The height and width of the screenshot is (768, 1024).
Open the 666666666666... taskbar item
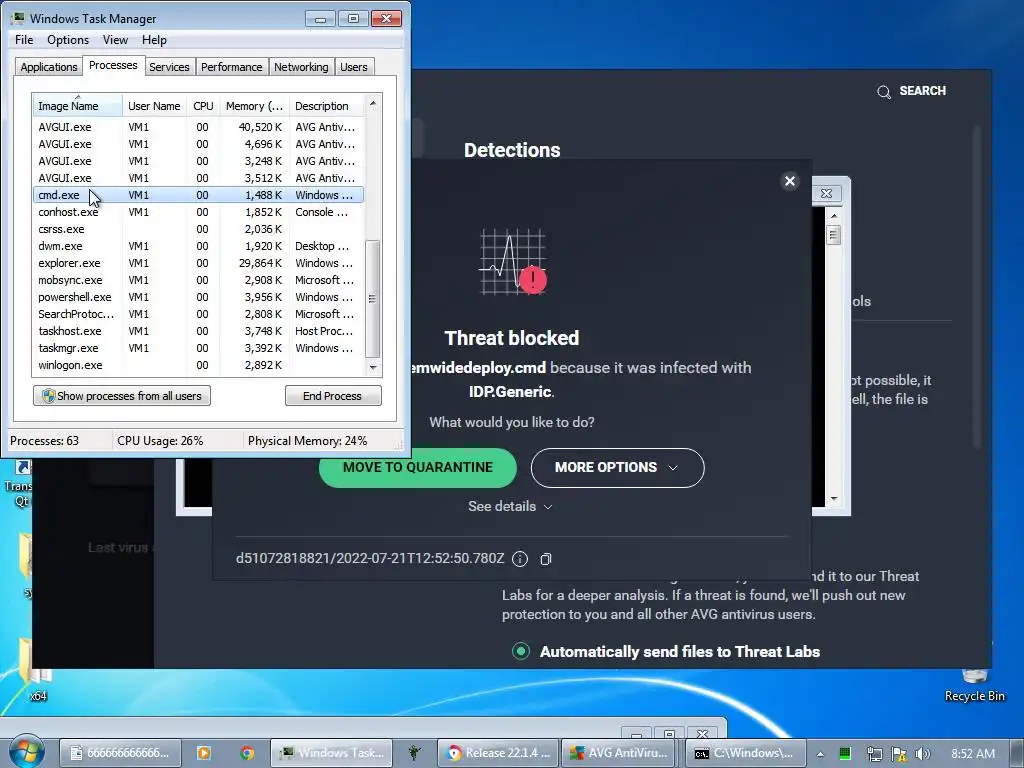(x=120, y=753)
